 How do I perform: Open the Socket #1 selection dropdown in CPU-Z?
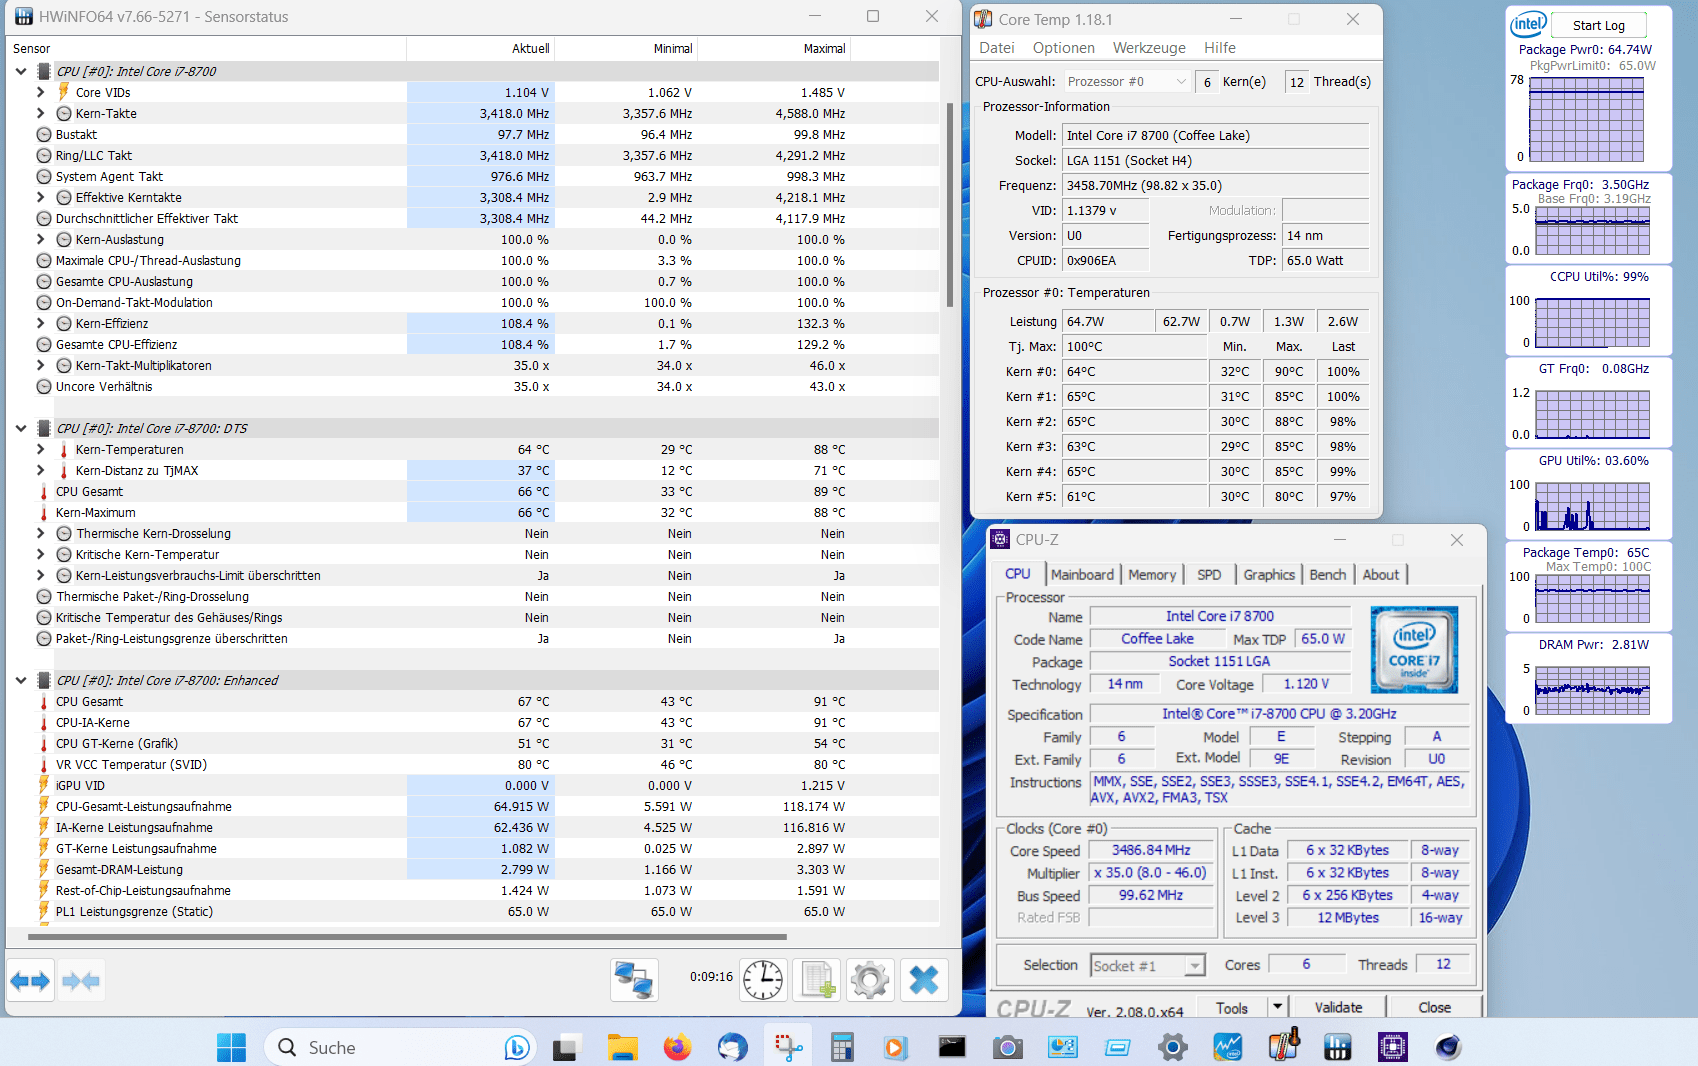pos(1147,965)
